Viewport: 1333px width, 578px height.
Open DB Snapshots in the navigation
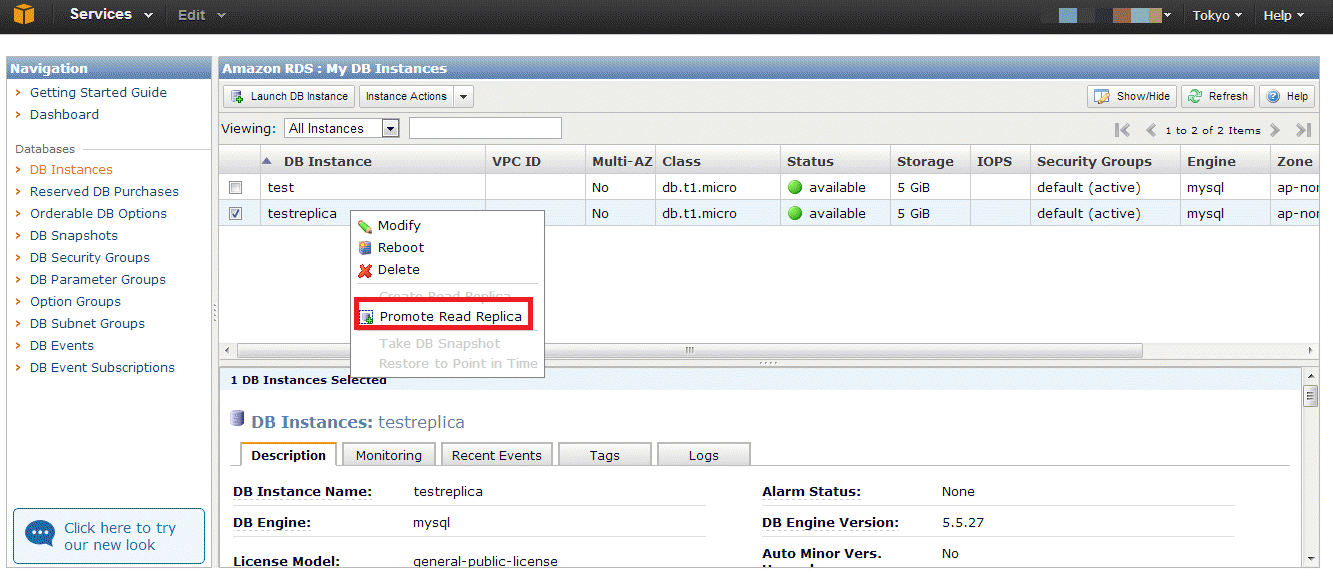point(74,235)
